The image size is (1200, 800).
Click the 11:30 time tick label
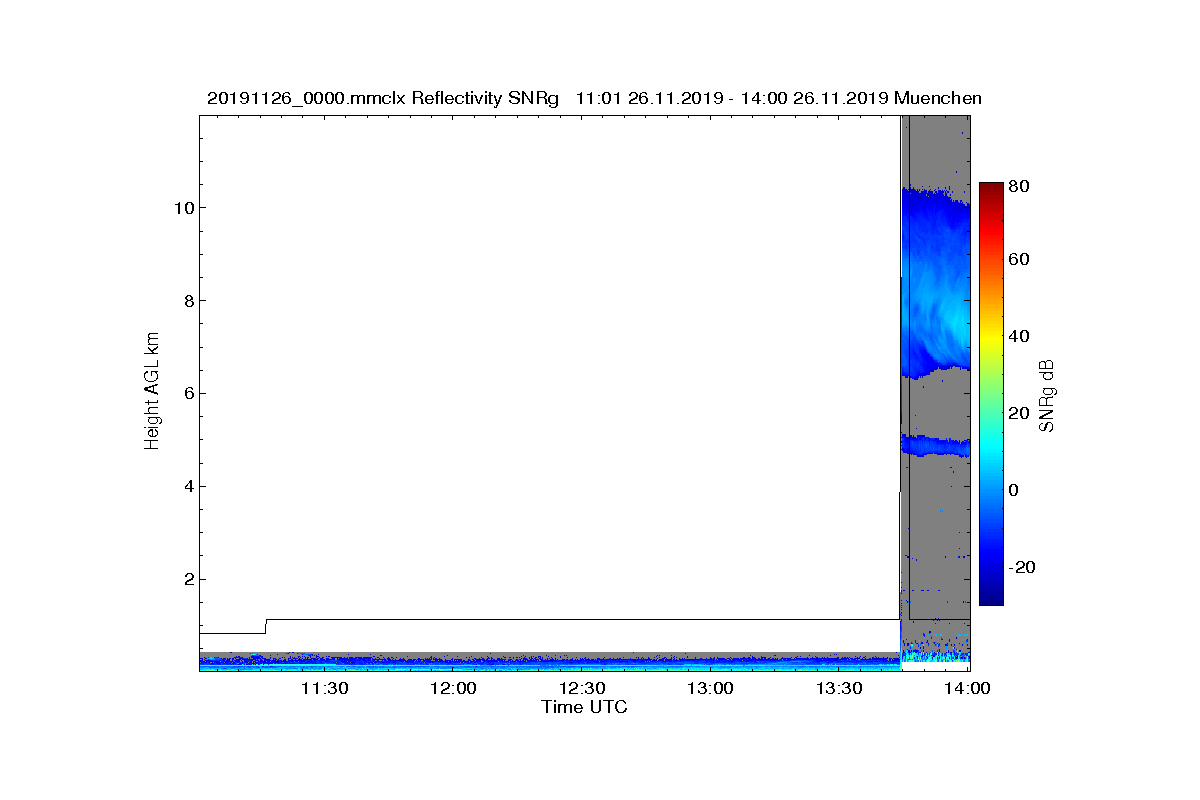tap(324, 689)
